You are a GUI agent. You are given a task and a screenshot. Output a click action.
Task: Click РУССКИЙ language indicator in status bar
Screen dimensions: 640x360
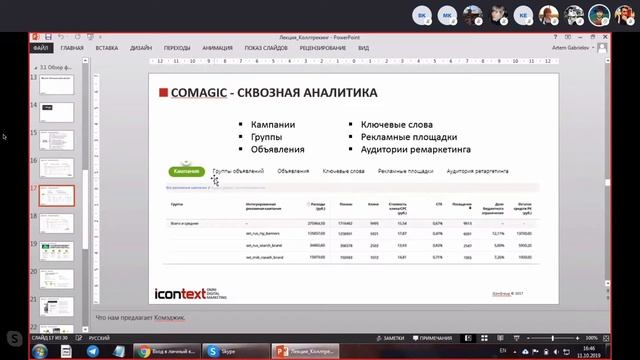(99, 338)
